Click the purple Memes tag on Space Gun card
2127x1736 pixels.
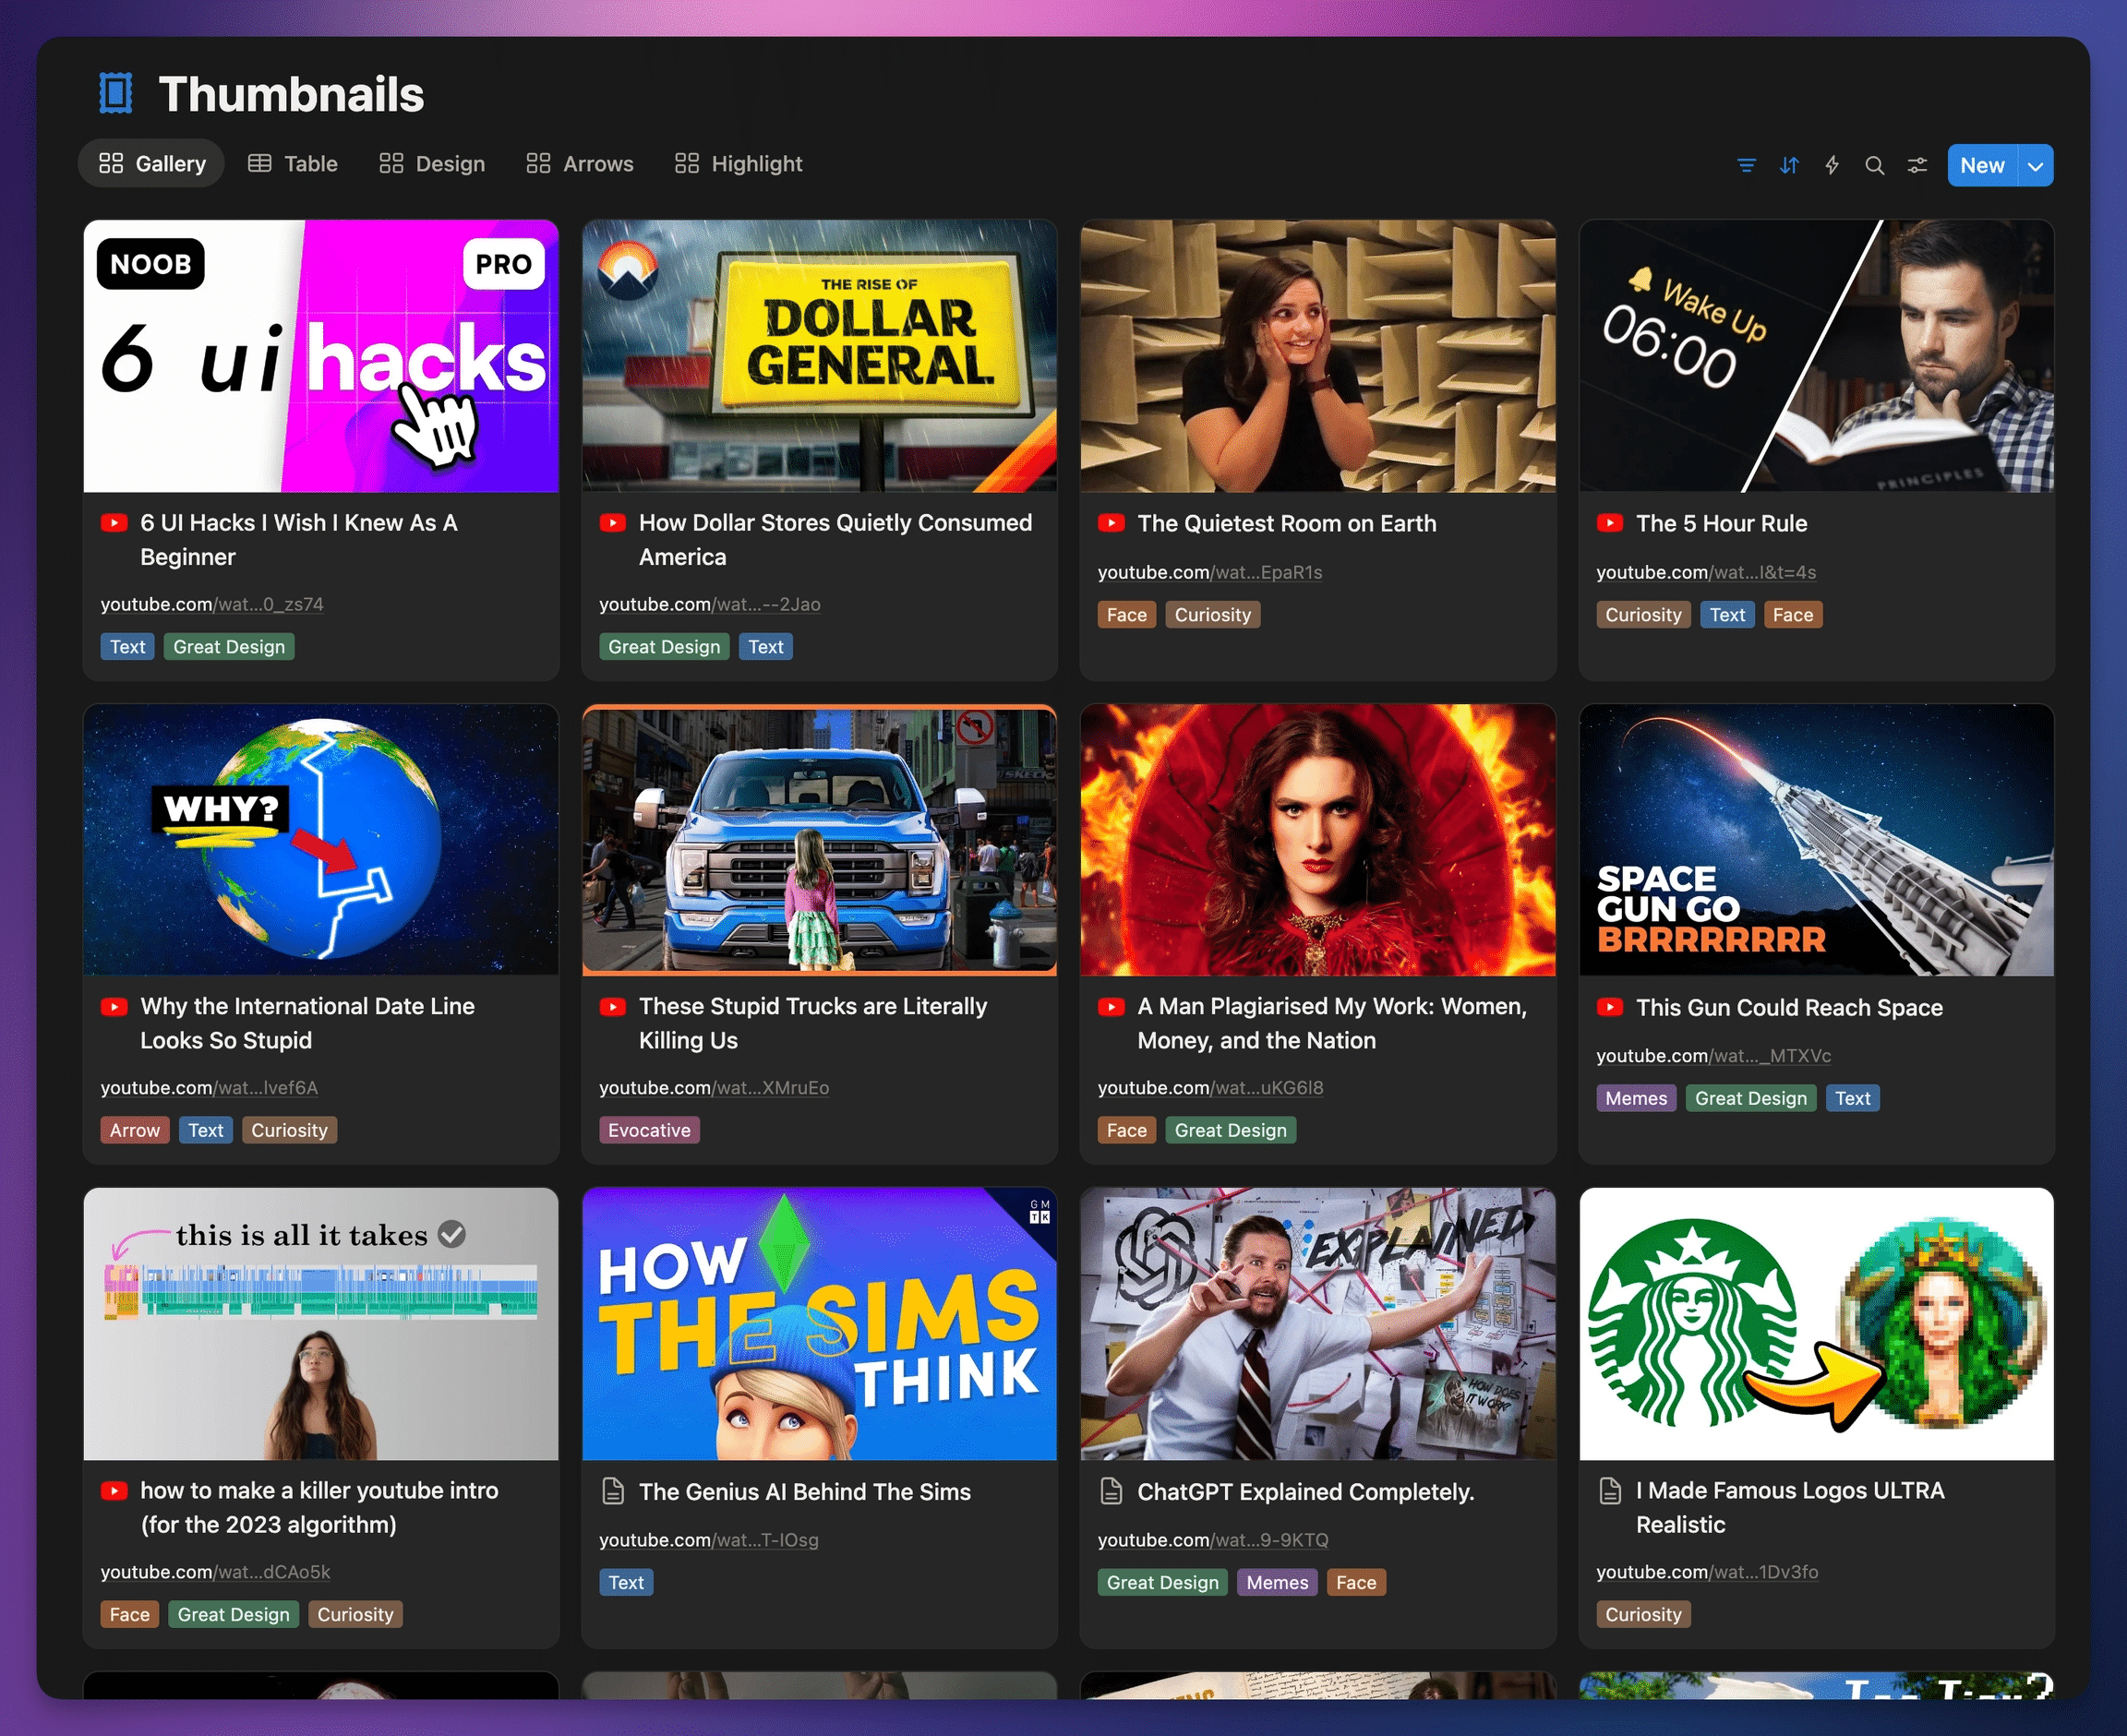tap(1635, 1098)
